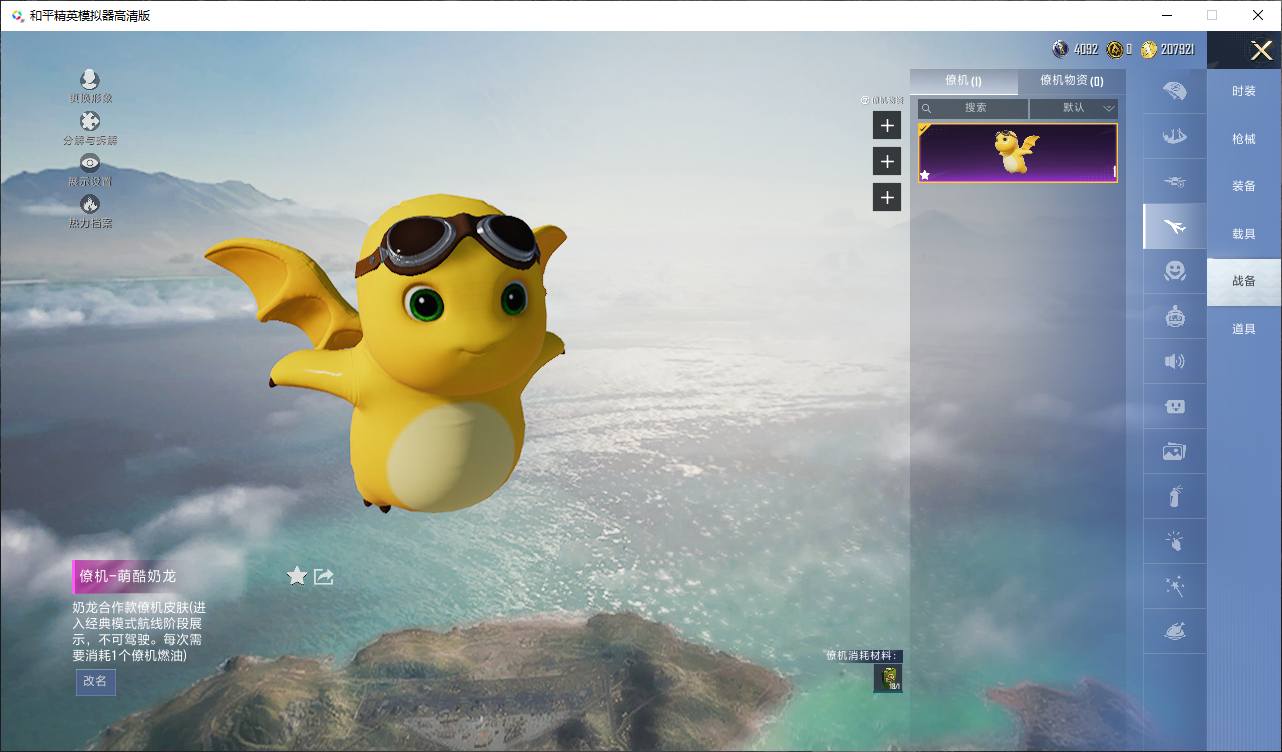This screenshot has height=752, width=1282.
Task: Click the 207921 gold balance
Action: point(1177,49)
